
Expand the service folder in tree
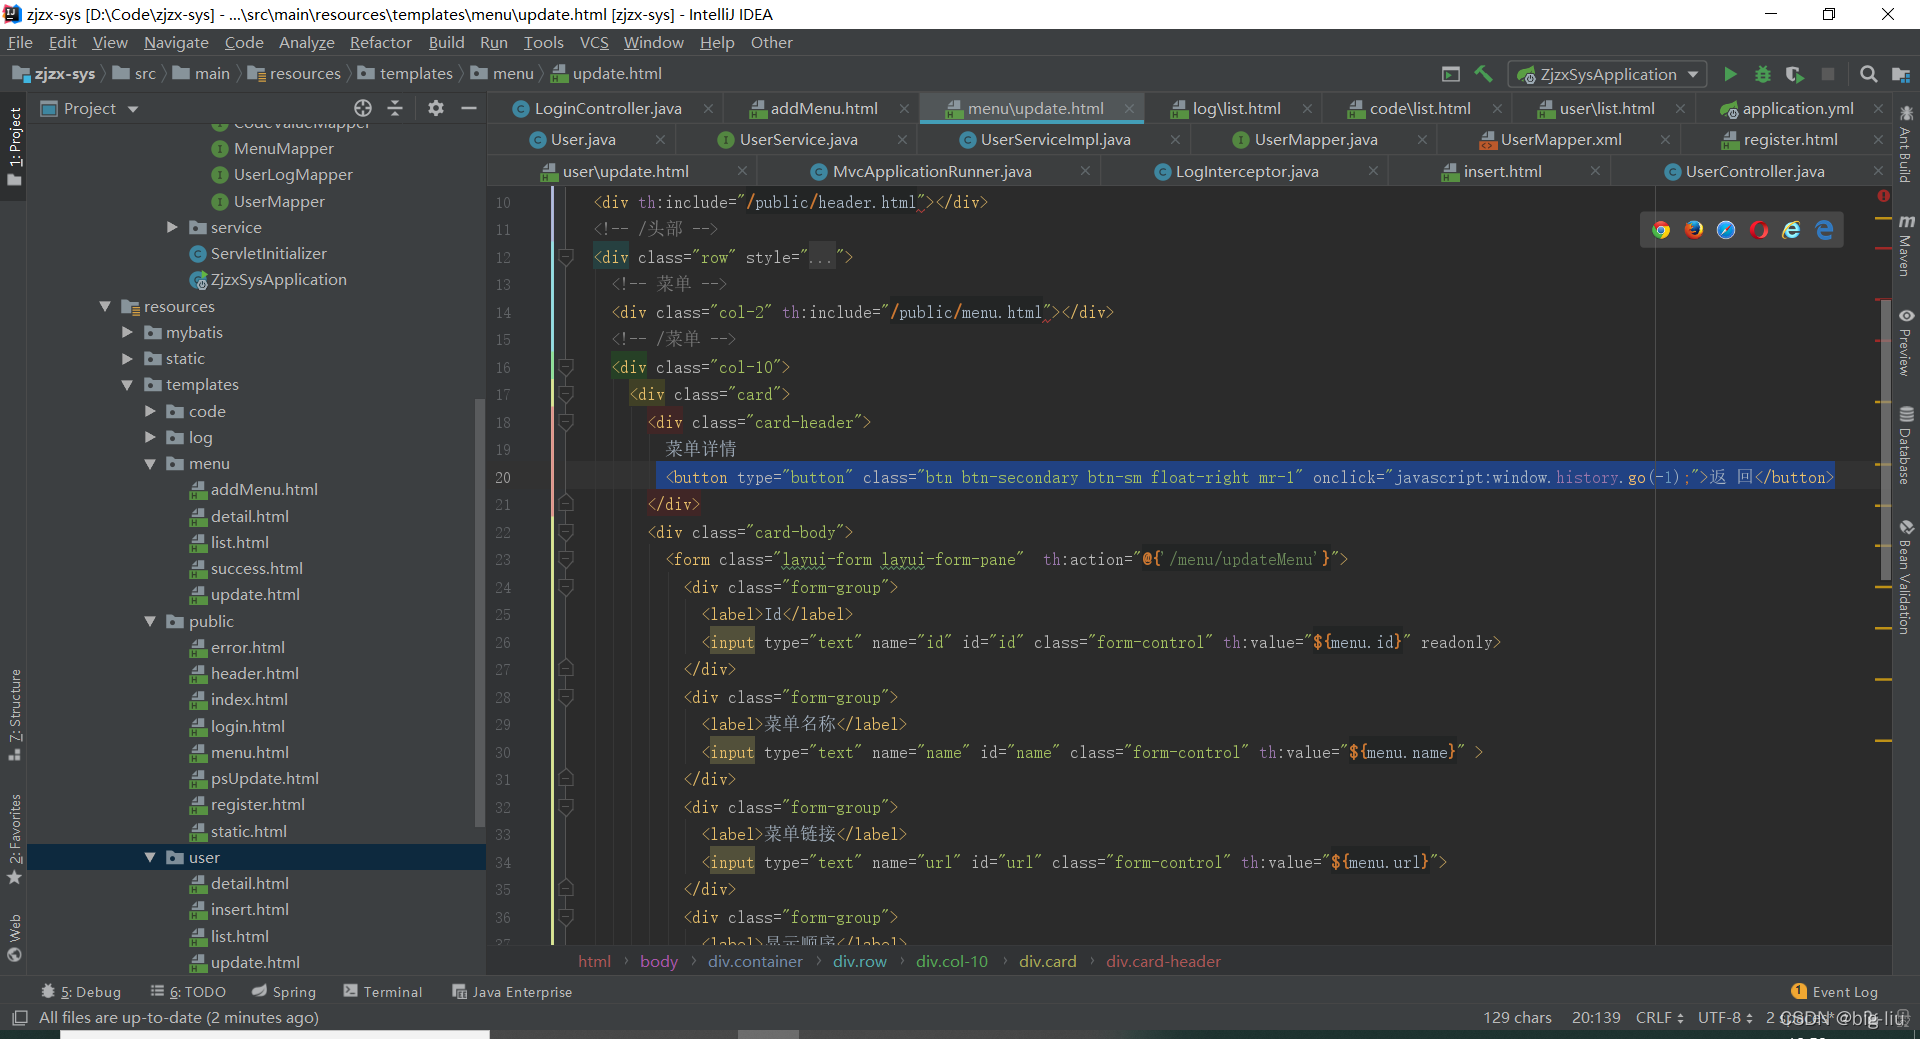click(172, 228)
